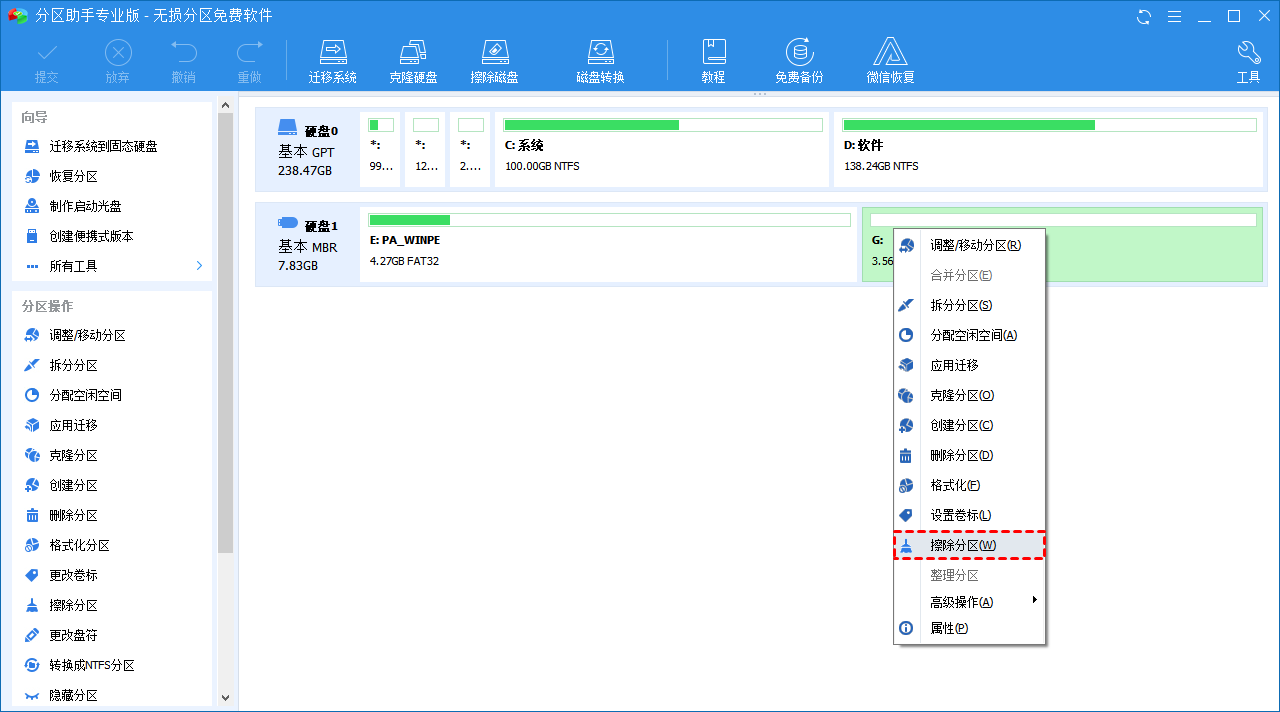Select the C: 系统 partition usage bar

[x=662, y=125]
